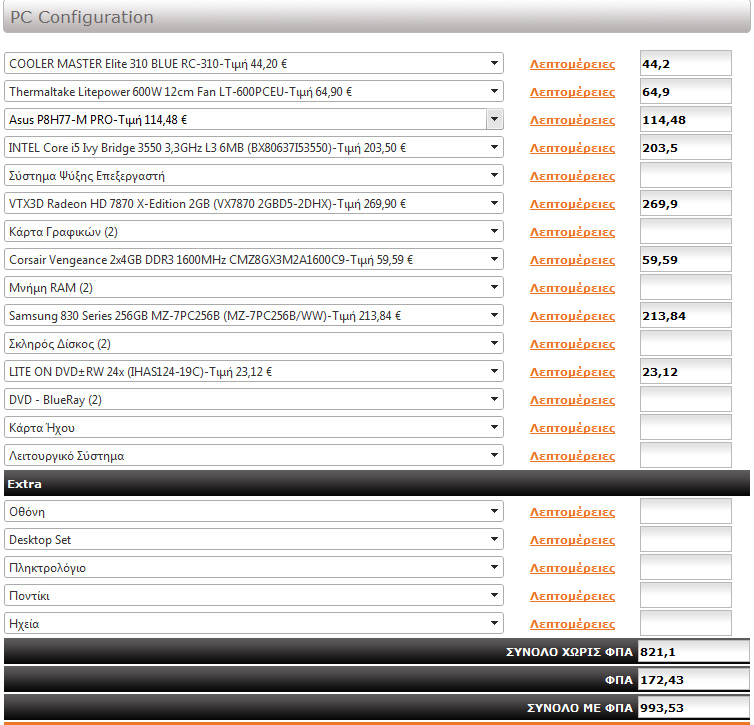
Task: Click the price field showing 59,59
Action: point(686,259)
